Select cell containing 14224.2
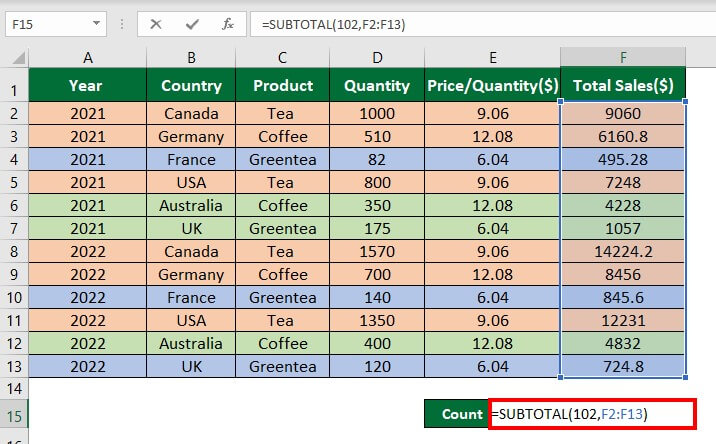Screen dimensions: 716x444 (623, 252)
